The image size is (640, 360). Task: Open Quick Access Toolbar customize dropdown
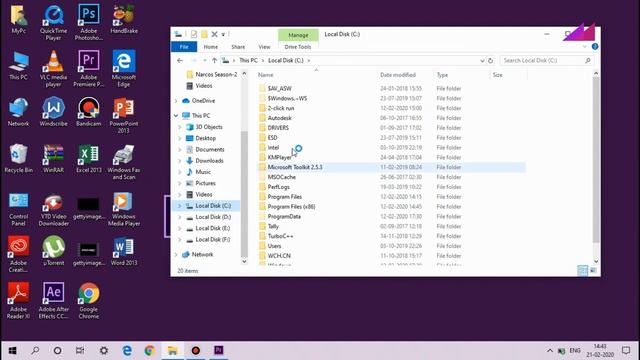tap(223, 34)
